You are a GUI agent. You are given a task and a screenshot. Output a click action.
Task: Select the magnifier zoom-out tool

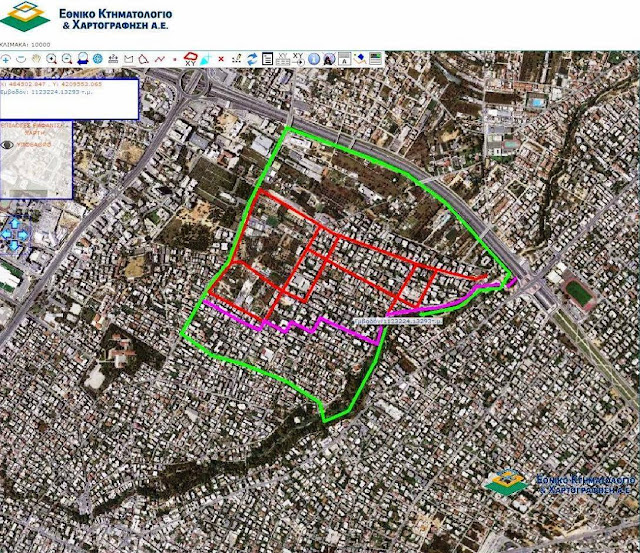tap(67, 59)
